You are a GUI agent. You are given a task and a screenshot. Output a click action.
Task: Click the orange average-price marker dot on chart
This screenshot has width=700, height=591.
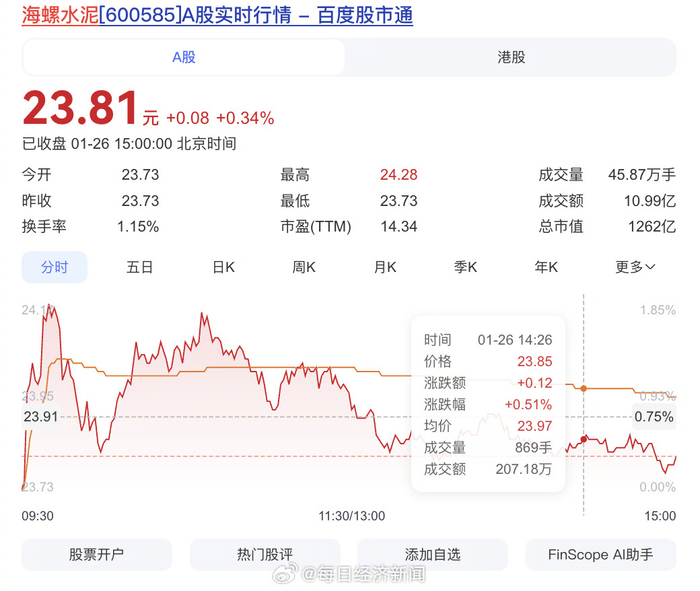pos(583,388)
